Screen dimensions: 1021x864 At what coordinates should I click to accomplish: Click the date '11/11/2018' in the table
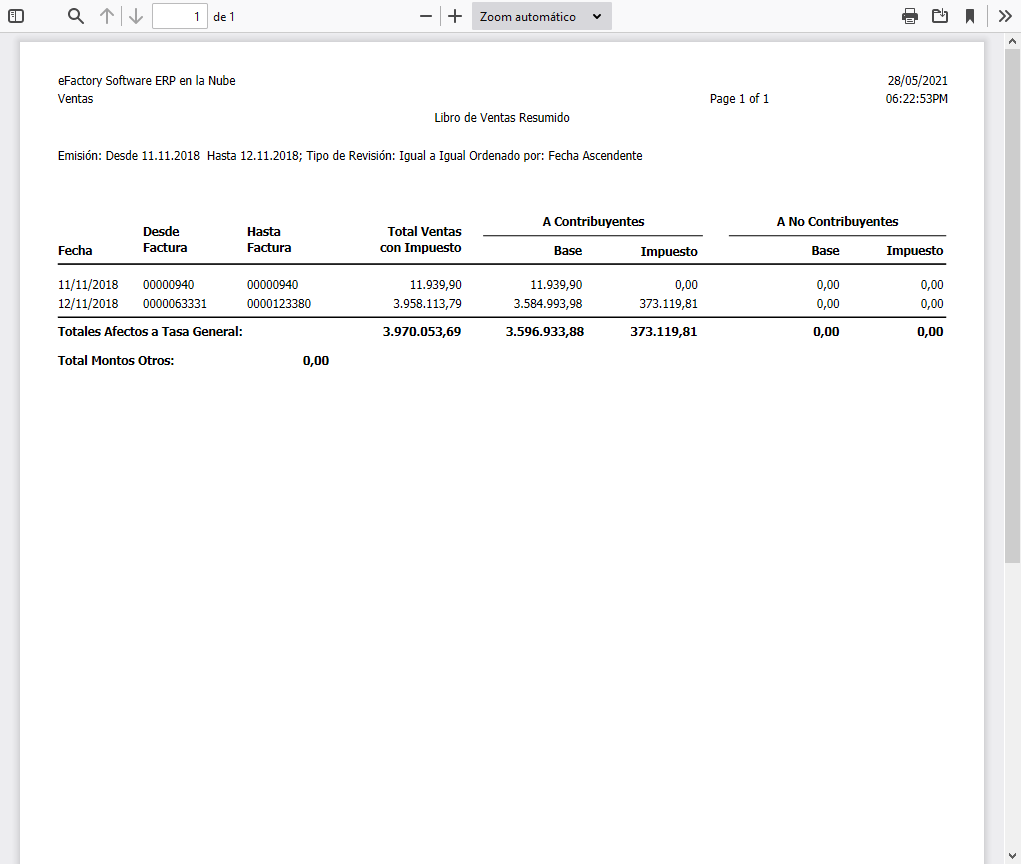[x=86, y=284]
